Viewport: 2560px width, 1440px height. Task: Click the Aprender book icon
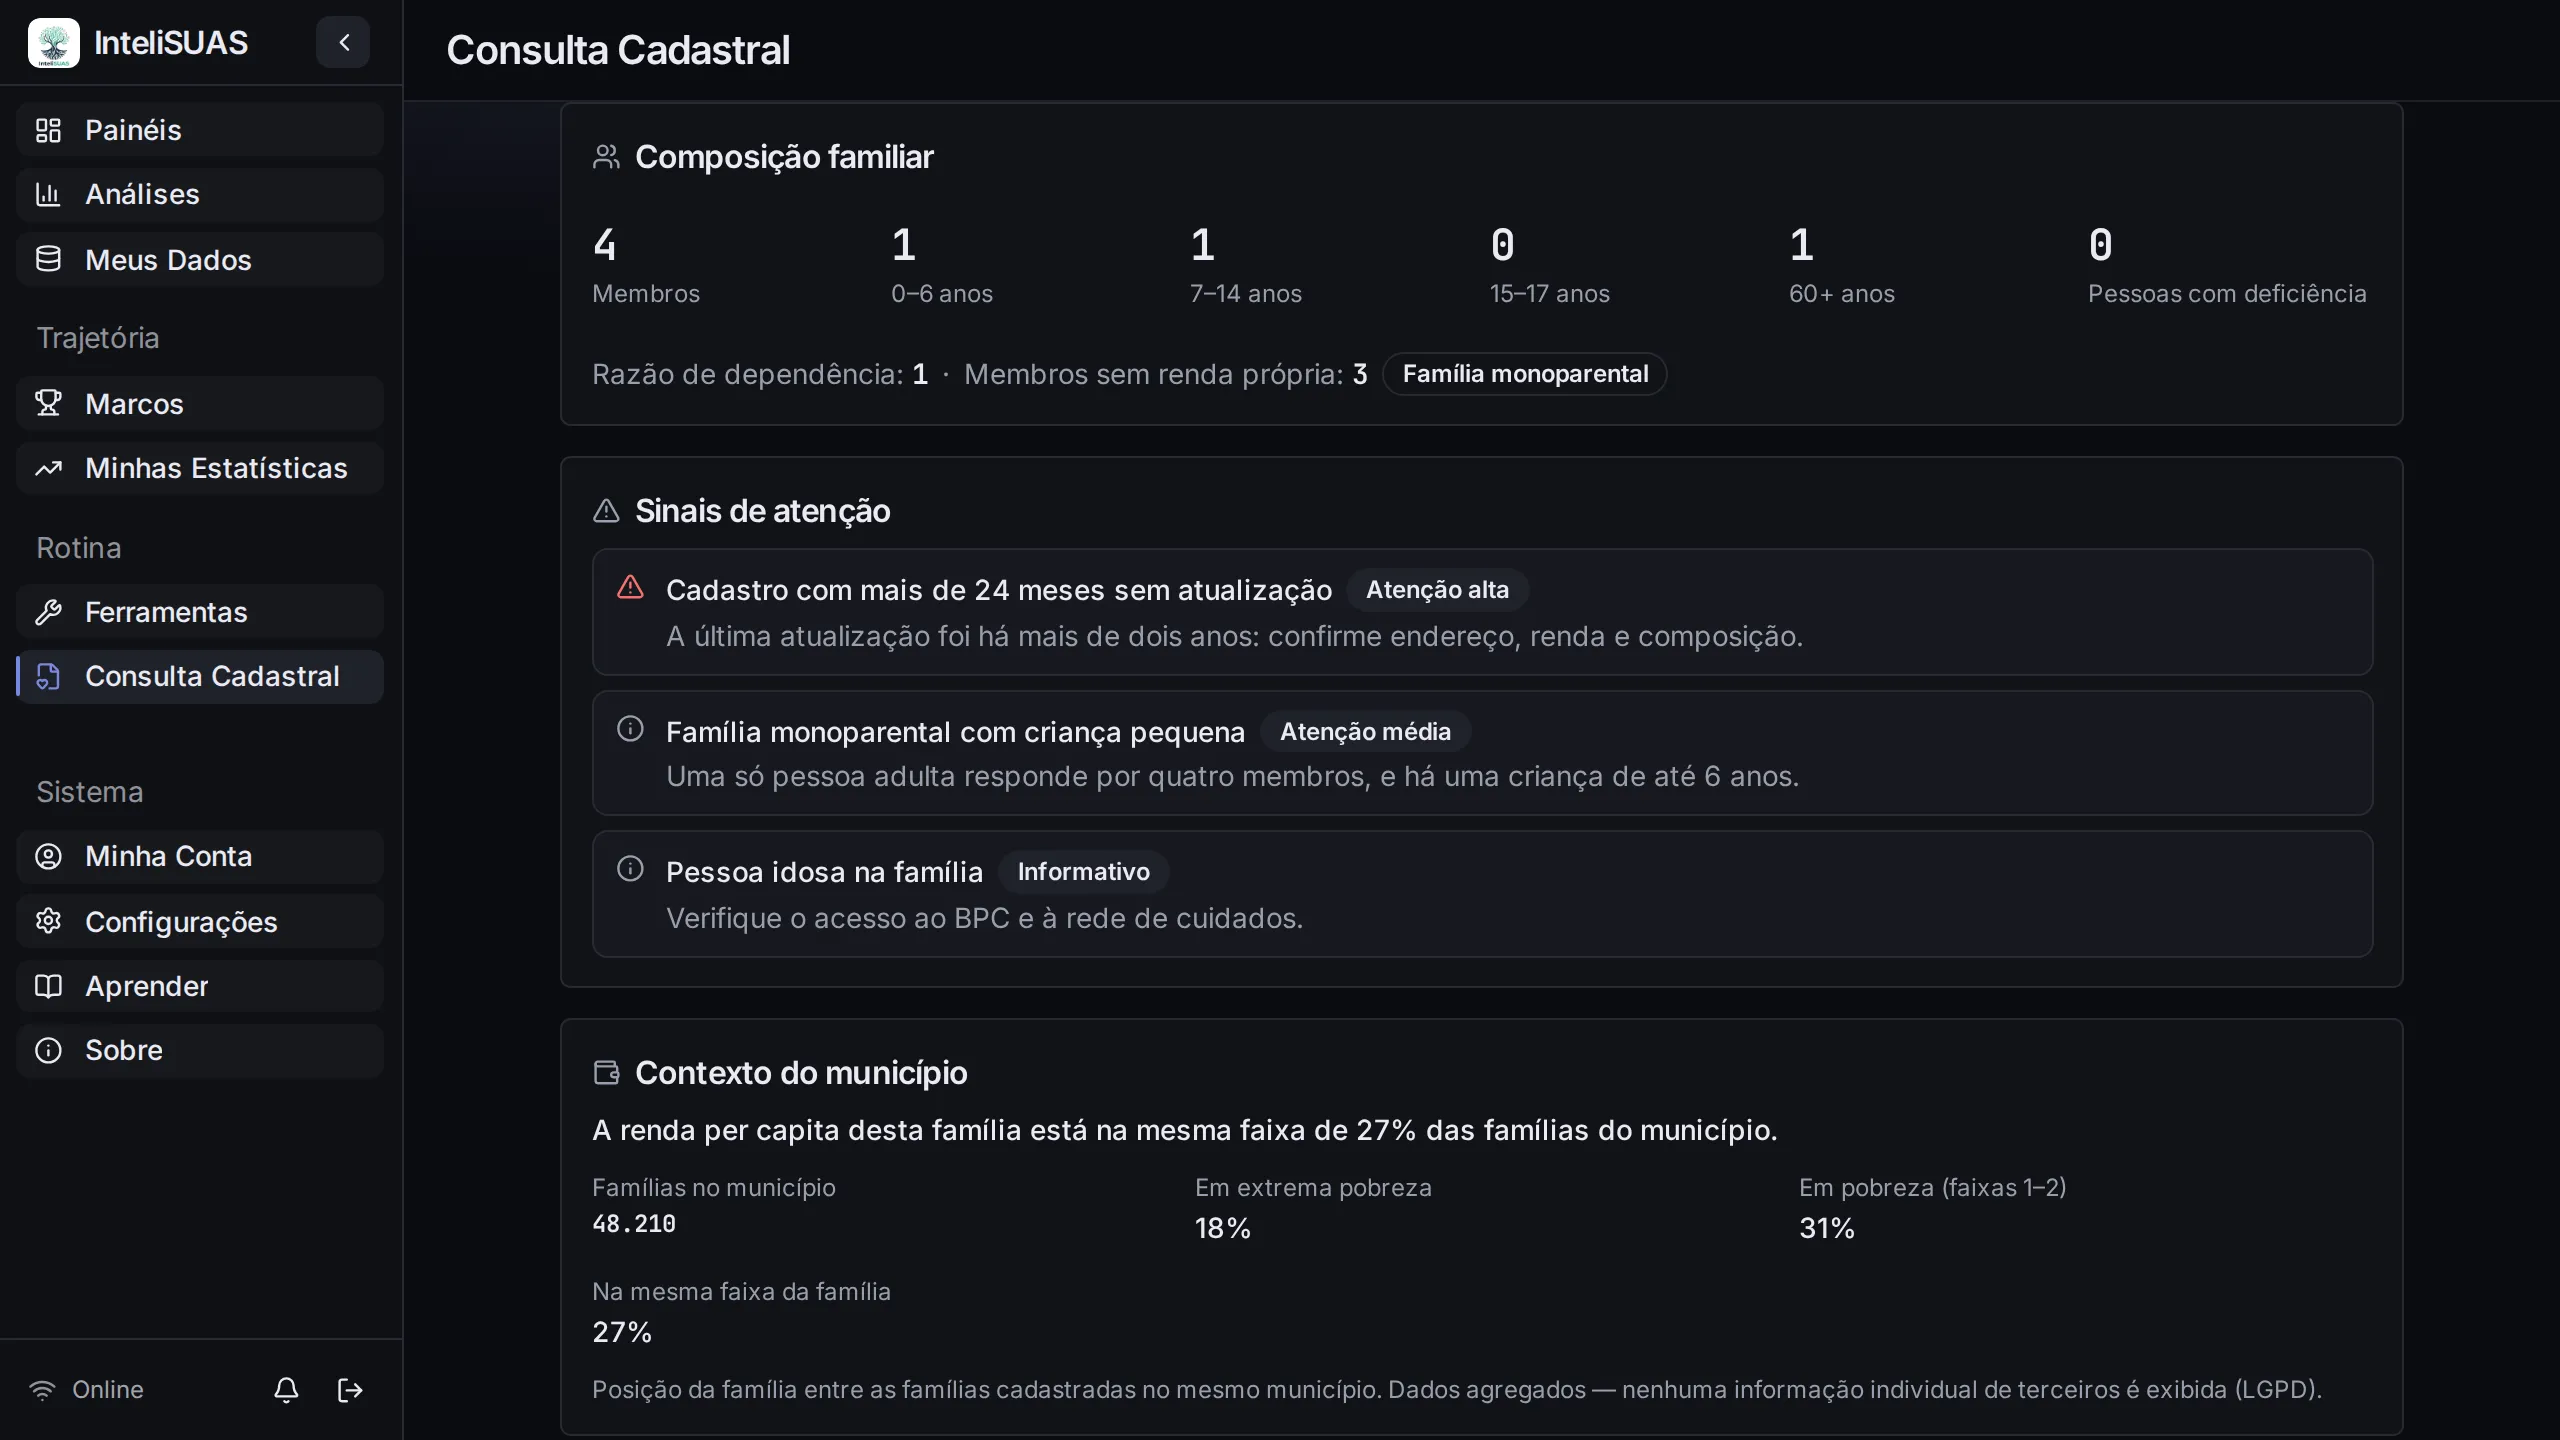(x=48, y=986)
